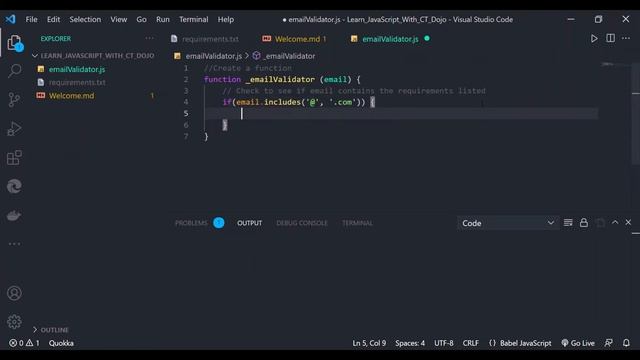Screen dimensions: 640x360
Task: Open the Manage settings gear
Action: point(14,322)
